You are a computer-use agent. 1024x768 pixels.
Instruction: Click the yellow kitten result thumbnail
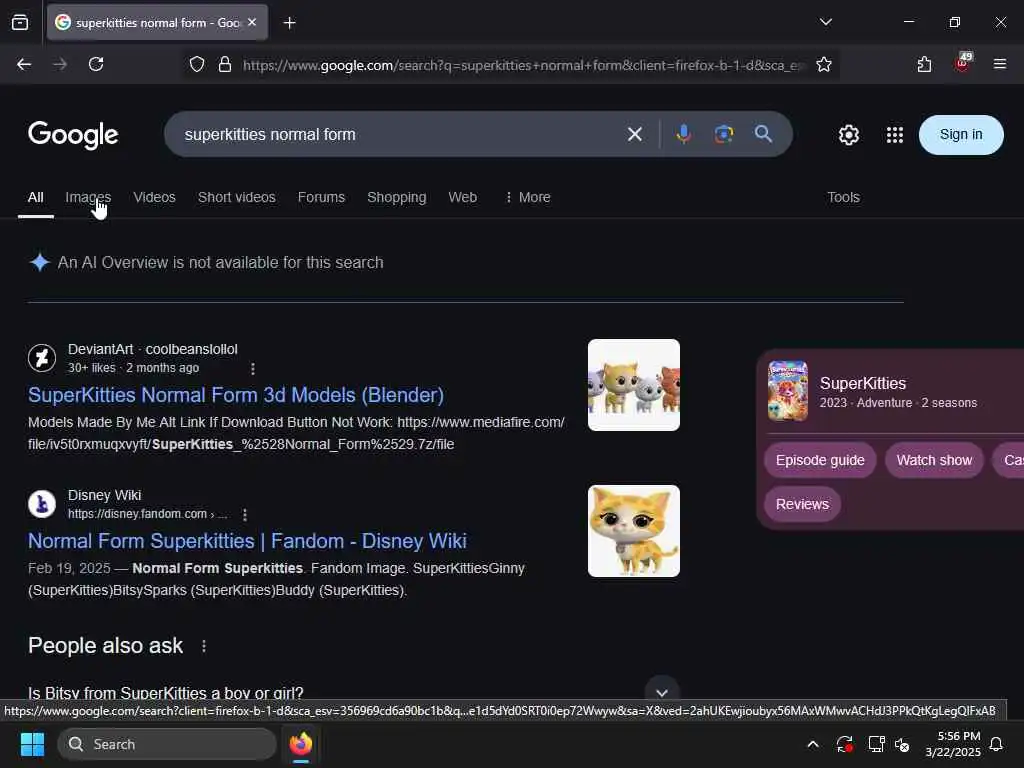(633, 531)
